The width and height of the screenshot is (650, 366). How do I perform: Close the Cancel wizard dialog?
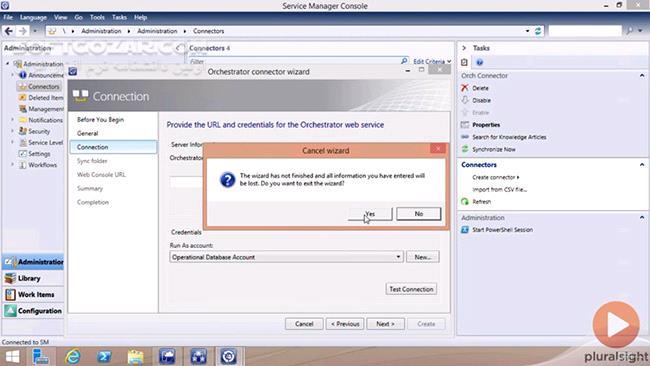(438, 148)
